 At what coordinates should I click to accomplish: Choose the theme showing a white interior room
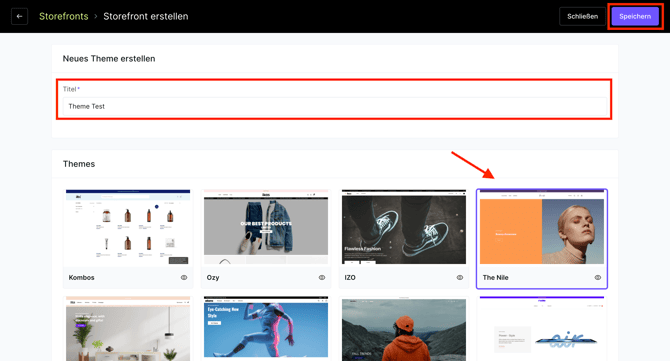pos(128,329)
